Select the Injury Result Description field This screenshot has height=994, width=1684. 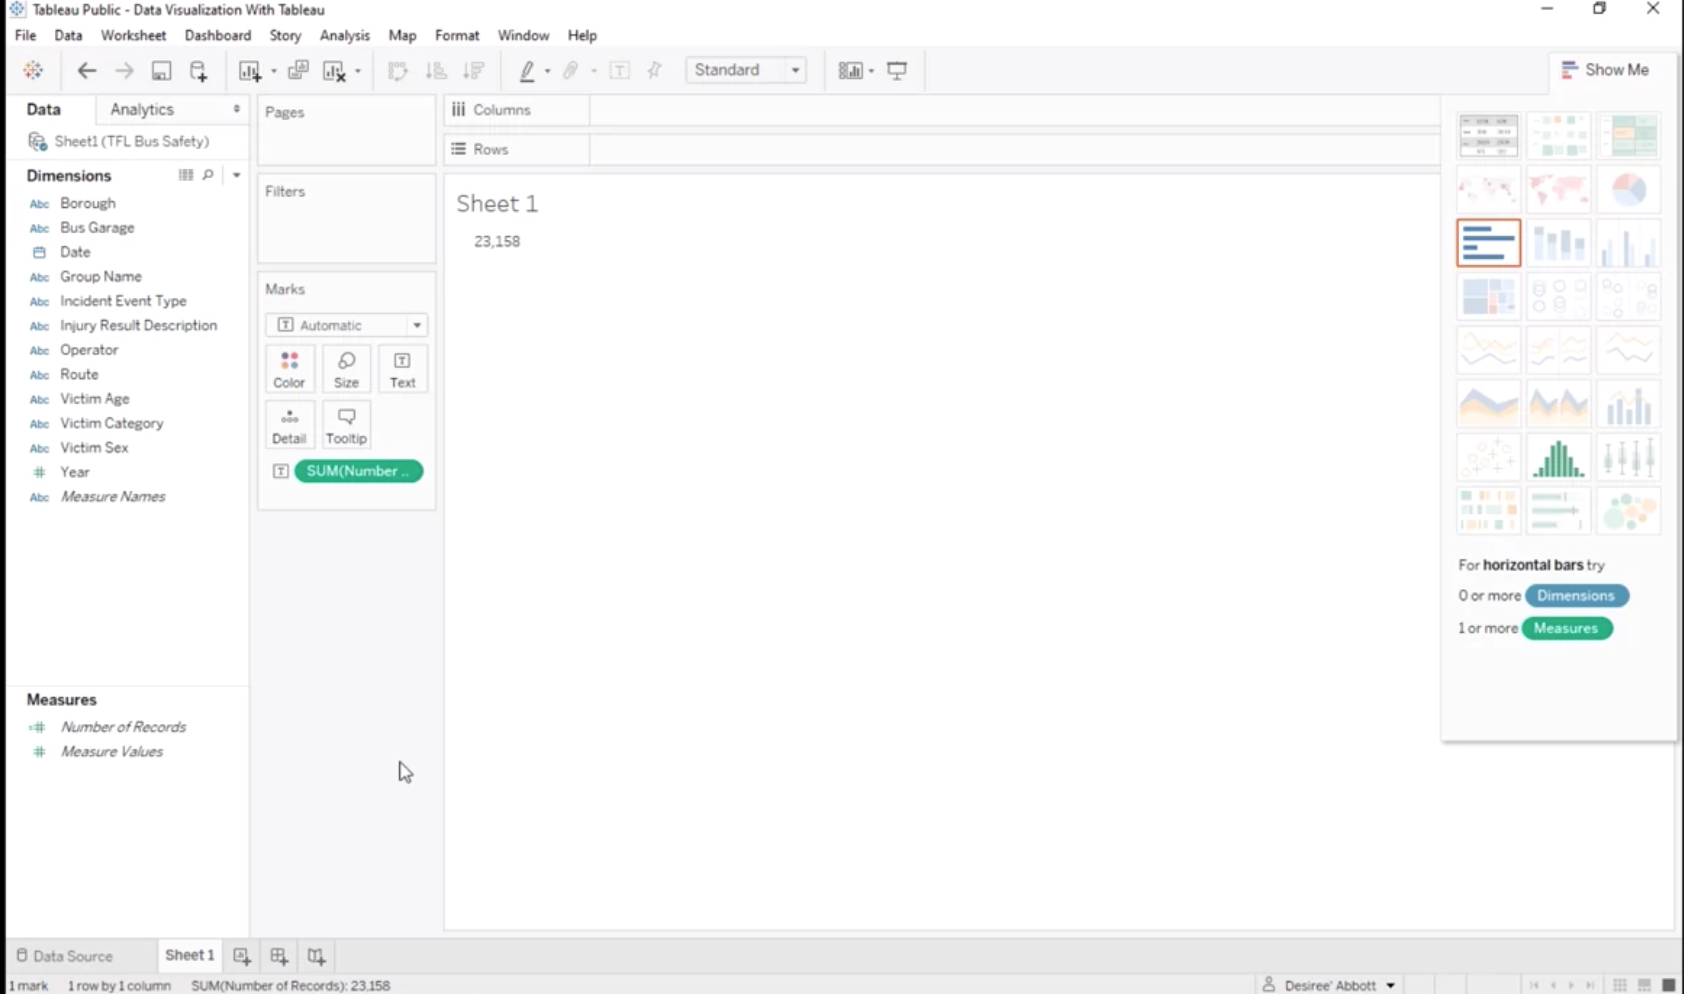[x=138, y=325]
